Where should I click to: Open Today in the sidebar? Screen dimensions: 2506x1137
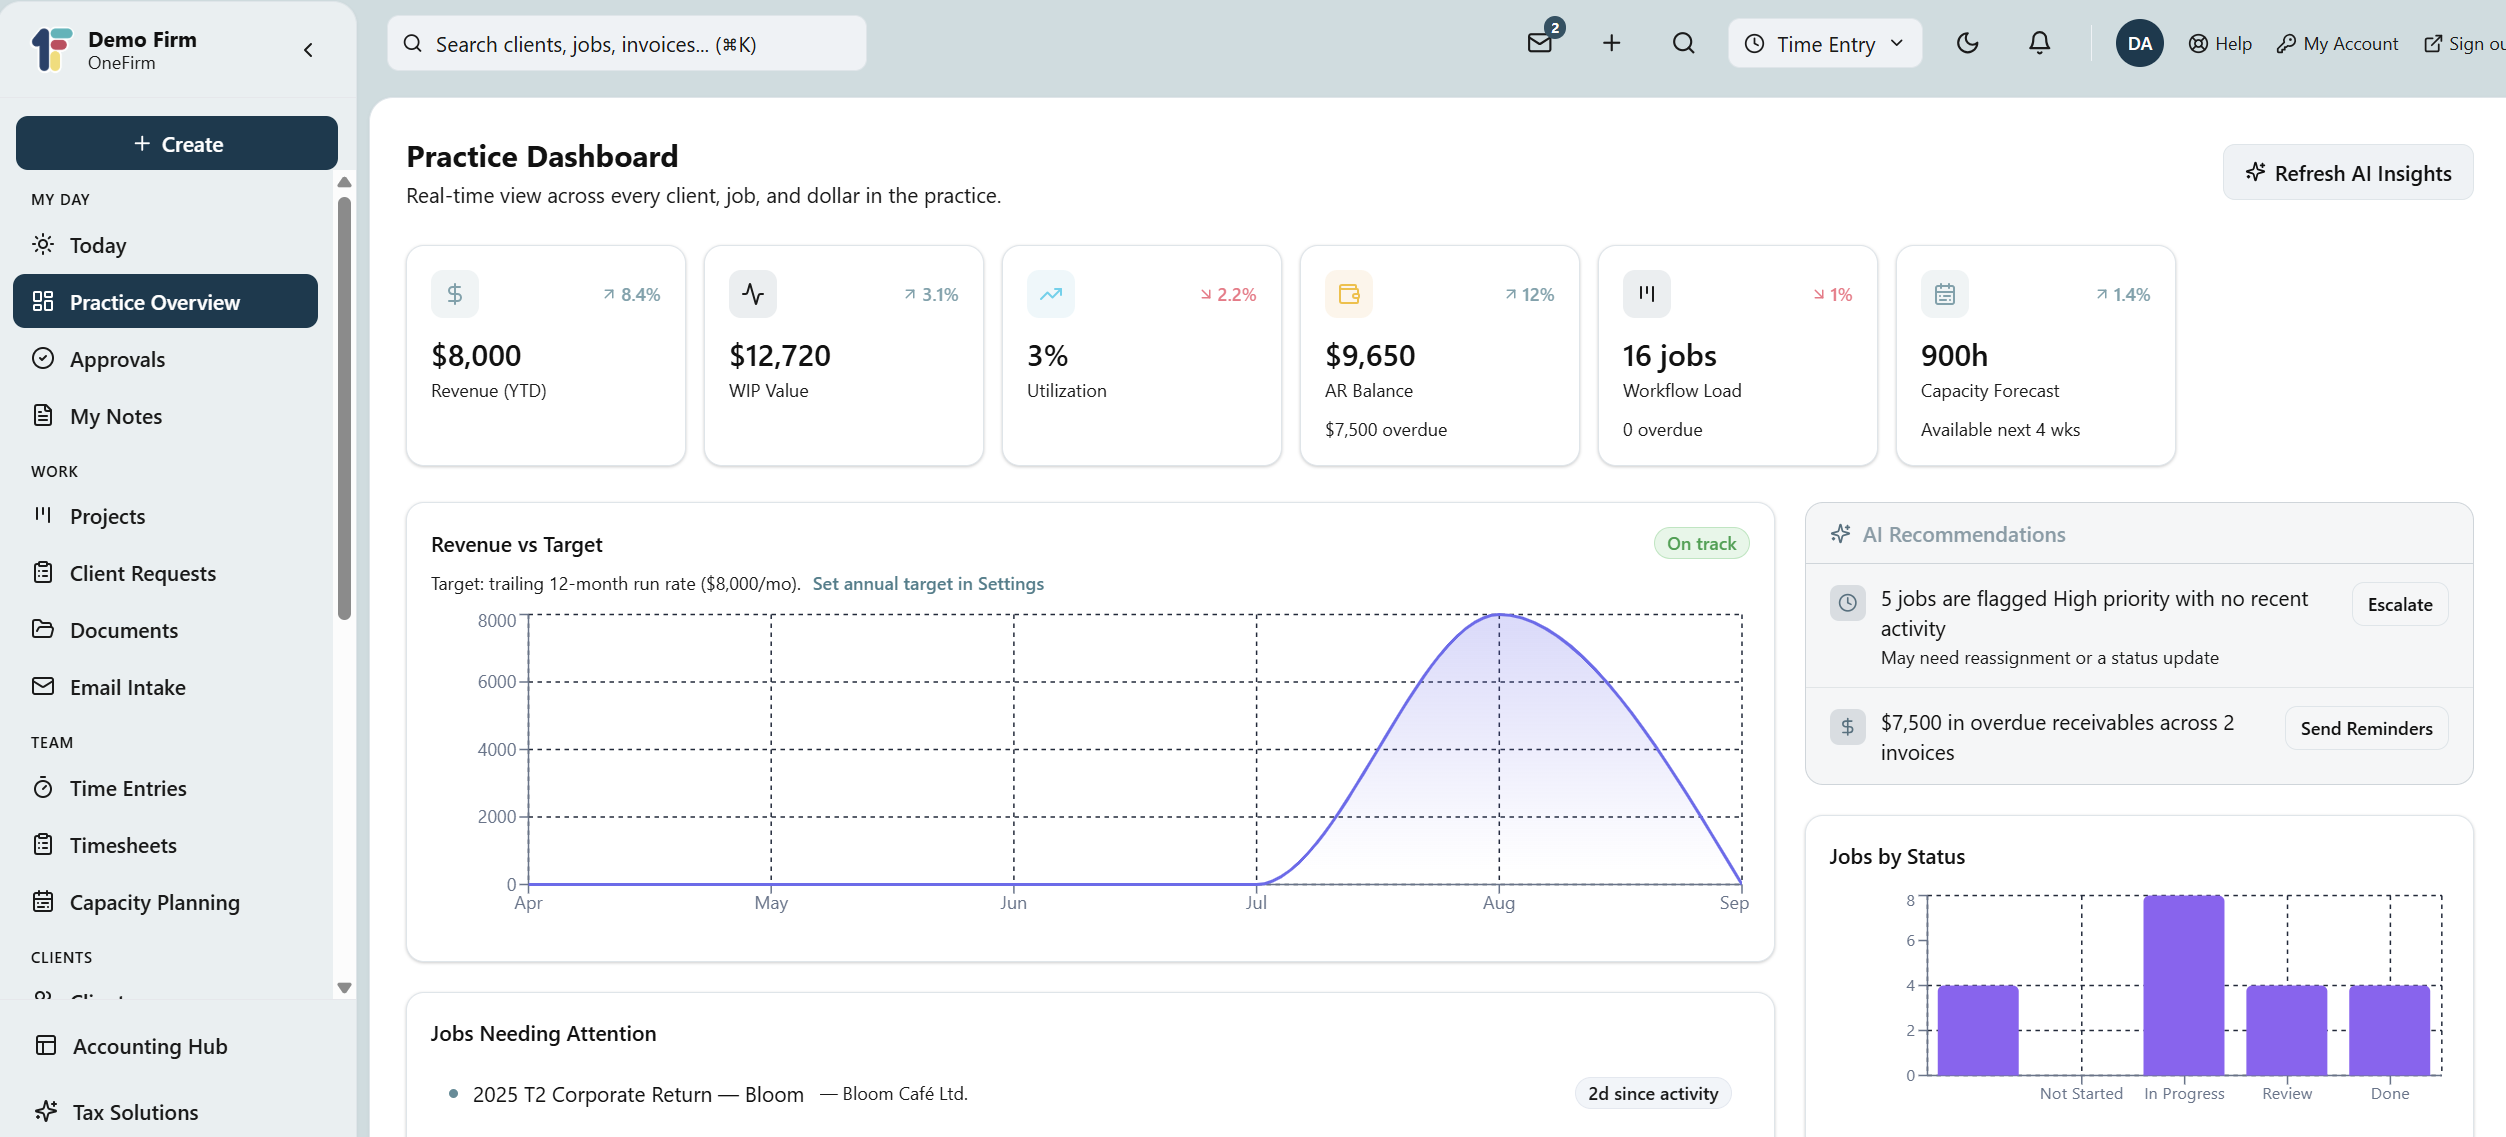click(x=165, y=245)
